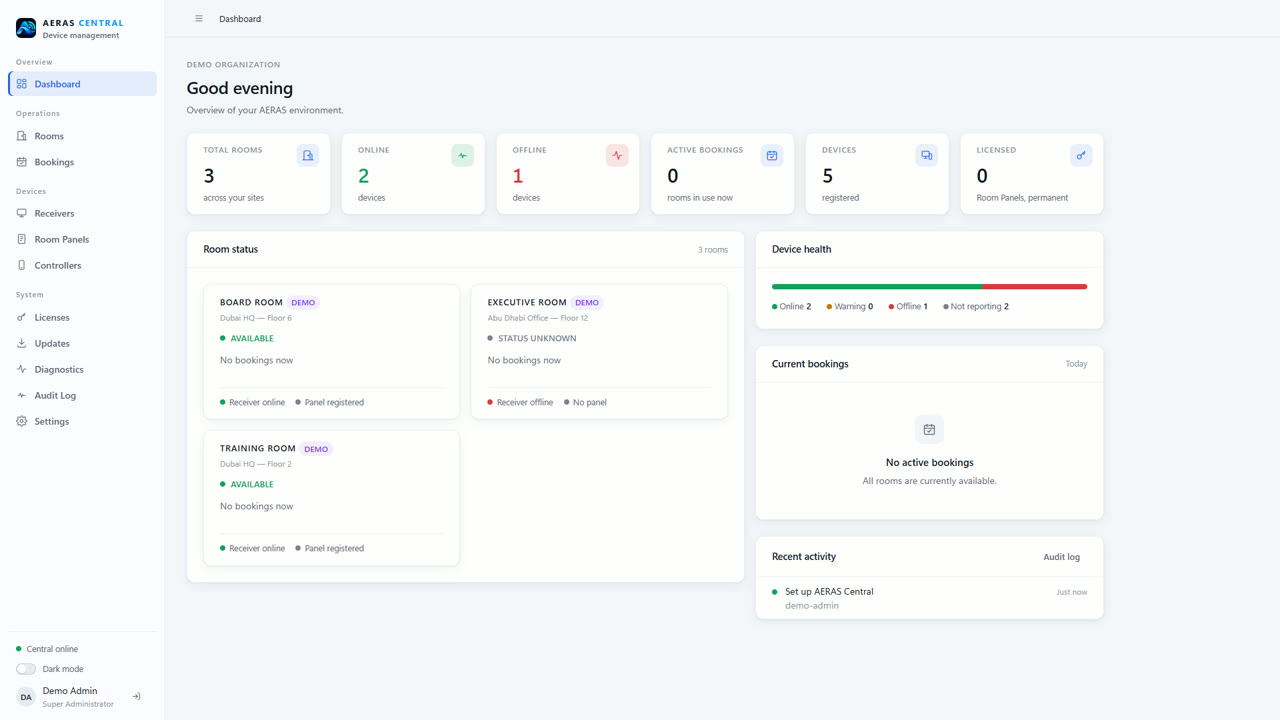The width and height of the screenshot is (1280, 720).
Task: Click the Devices card icon
Action: (x=927, y=155)
